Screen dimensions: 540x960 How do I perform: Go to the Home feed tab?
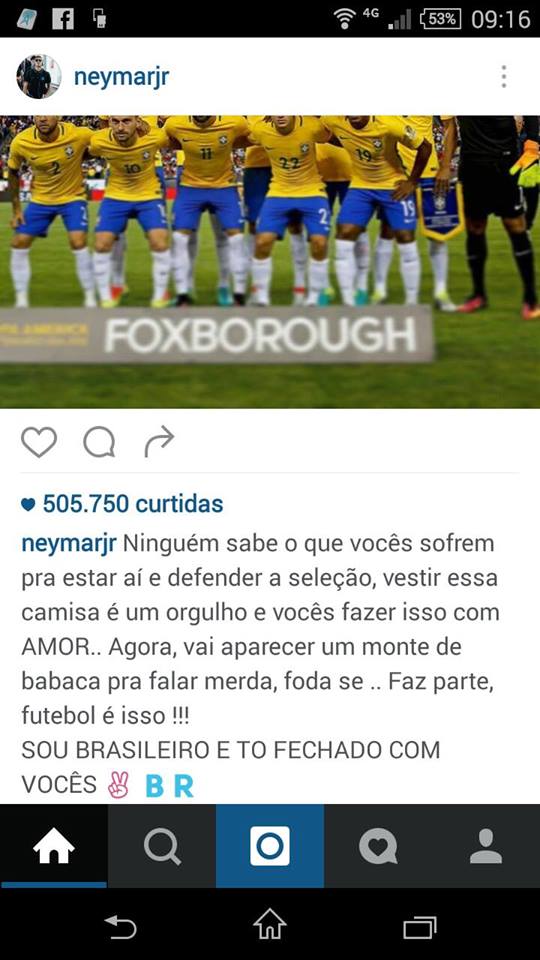pos(54,846)
